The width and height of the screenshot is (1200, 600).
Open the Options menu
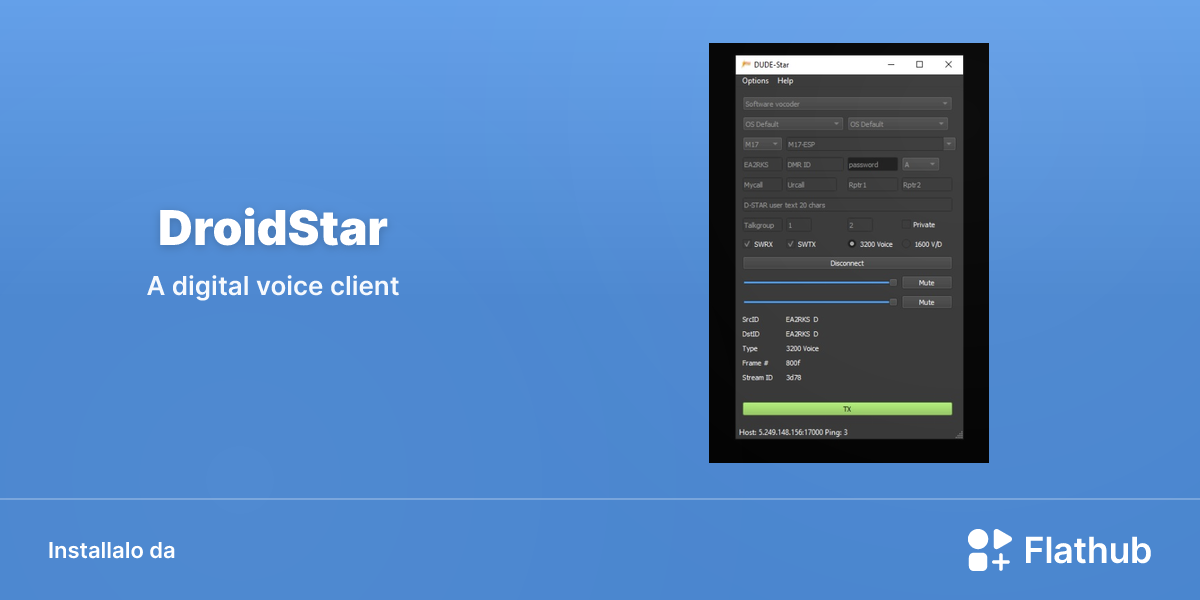[x=755, y=81]
